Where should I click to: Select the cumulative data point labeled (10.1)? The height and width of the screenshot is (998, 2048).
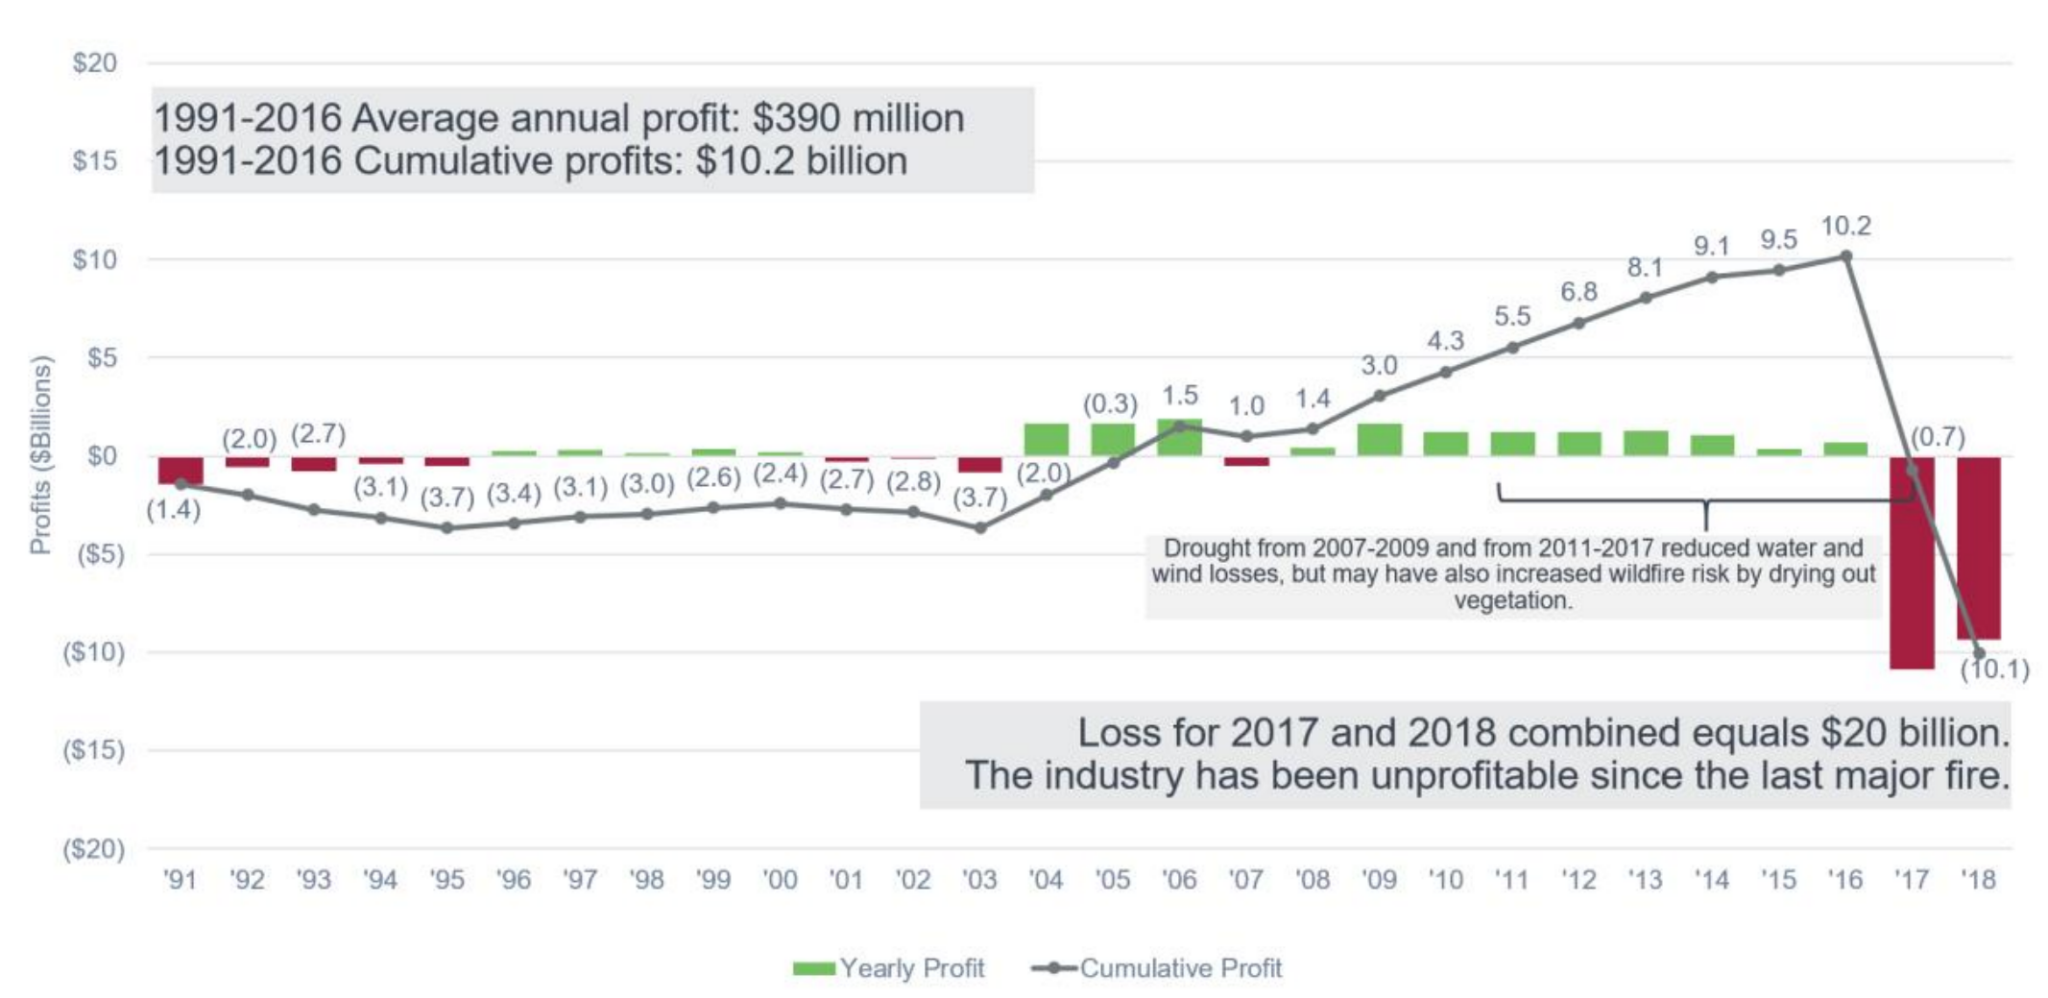pyautogui.click(x=1979, y=653)
